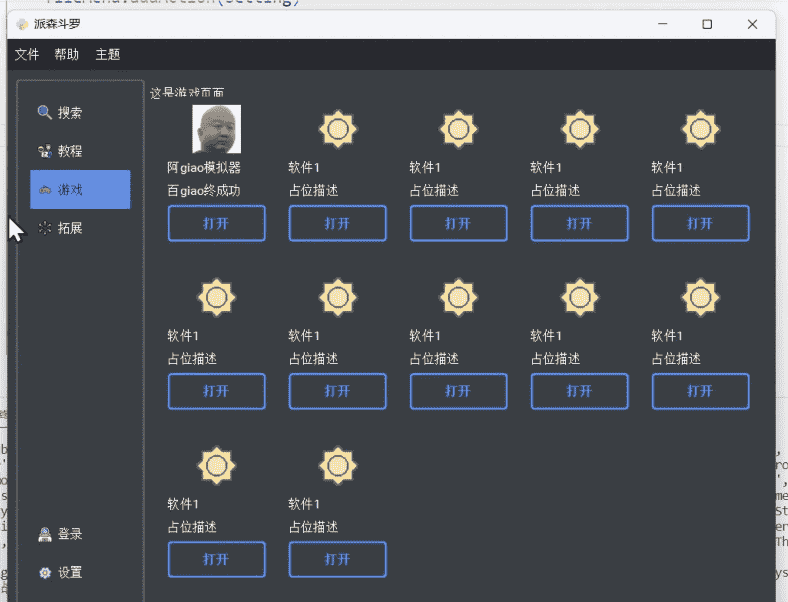The height and width of the screenshot is (602, 788).
Task: Open the 拓展 extensions sidebar icon
Action: (45, 228)
